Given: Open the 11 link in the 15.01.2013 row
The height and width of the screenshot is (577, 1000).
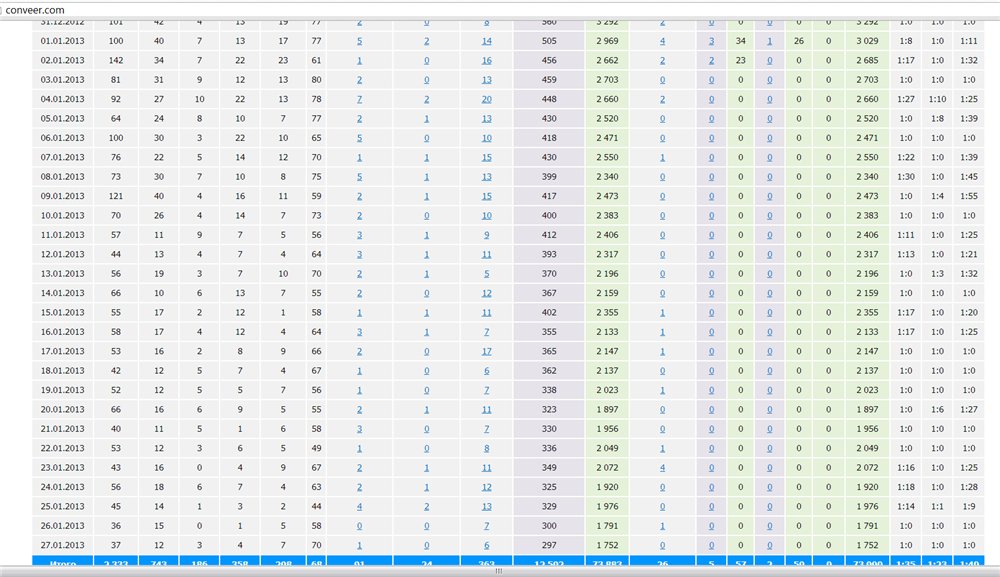Looking at the screenshot, I should [487, 312].
